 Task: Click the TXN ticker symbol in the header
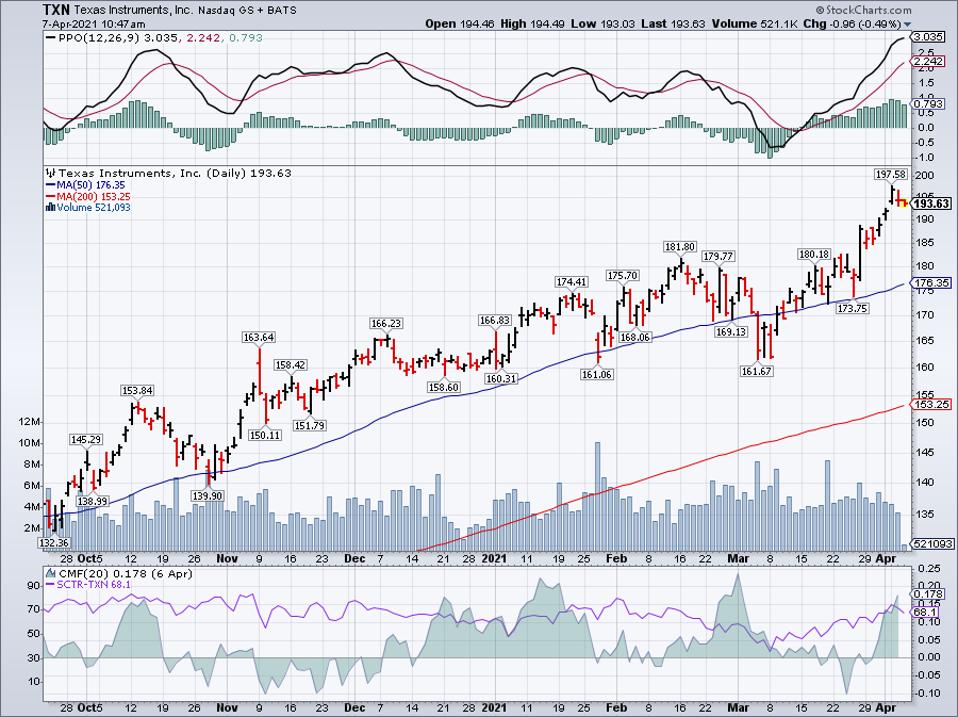pyautogui.click(x=57, y=10)
